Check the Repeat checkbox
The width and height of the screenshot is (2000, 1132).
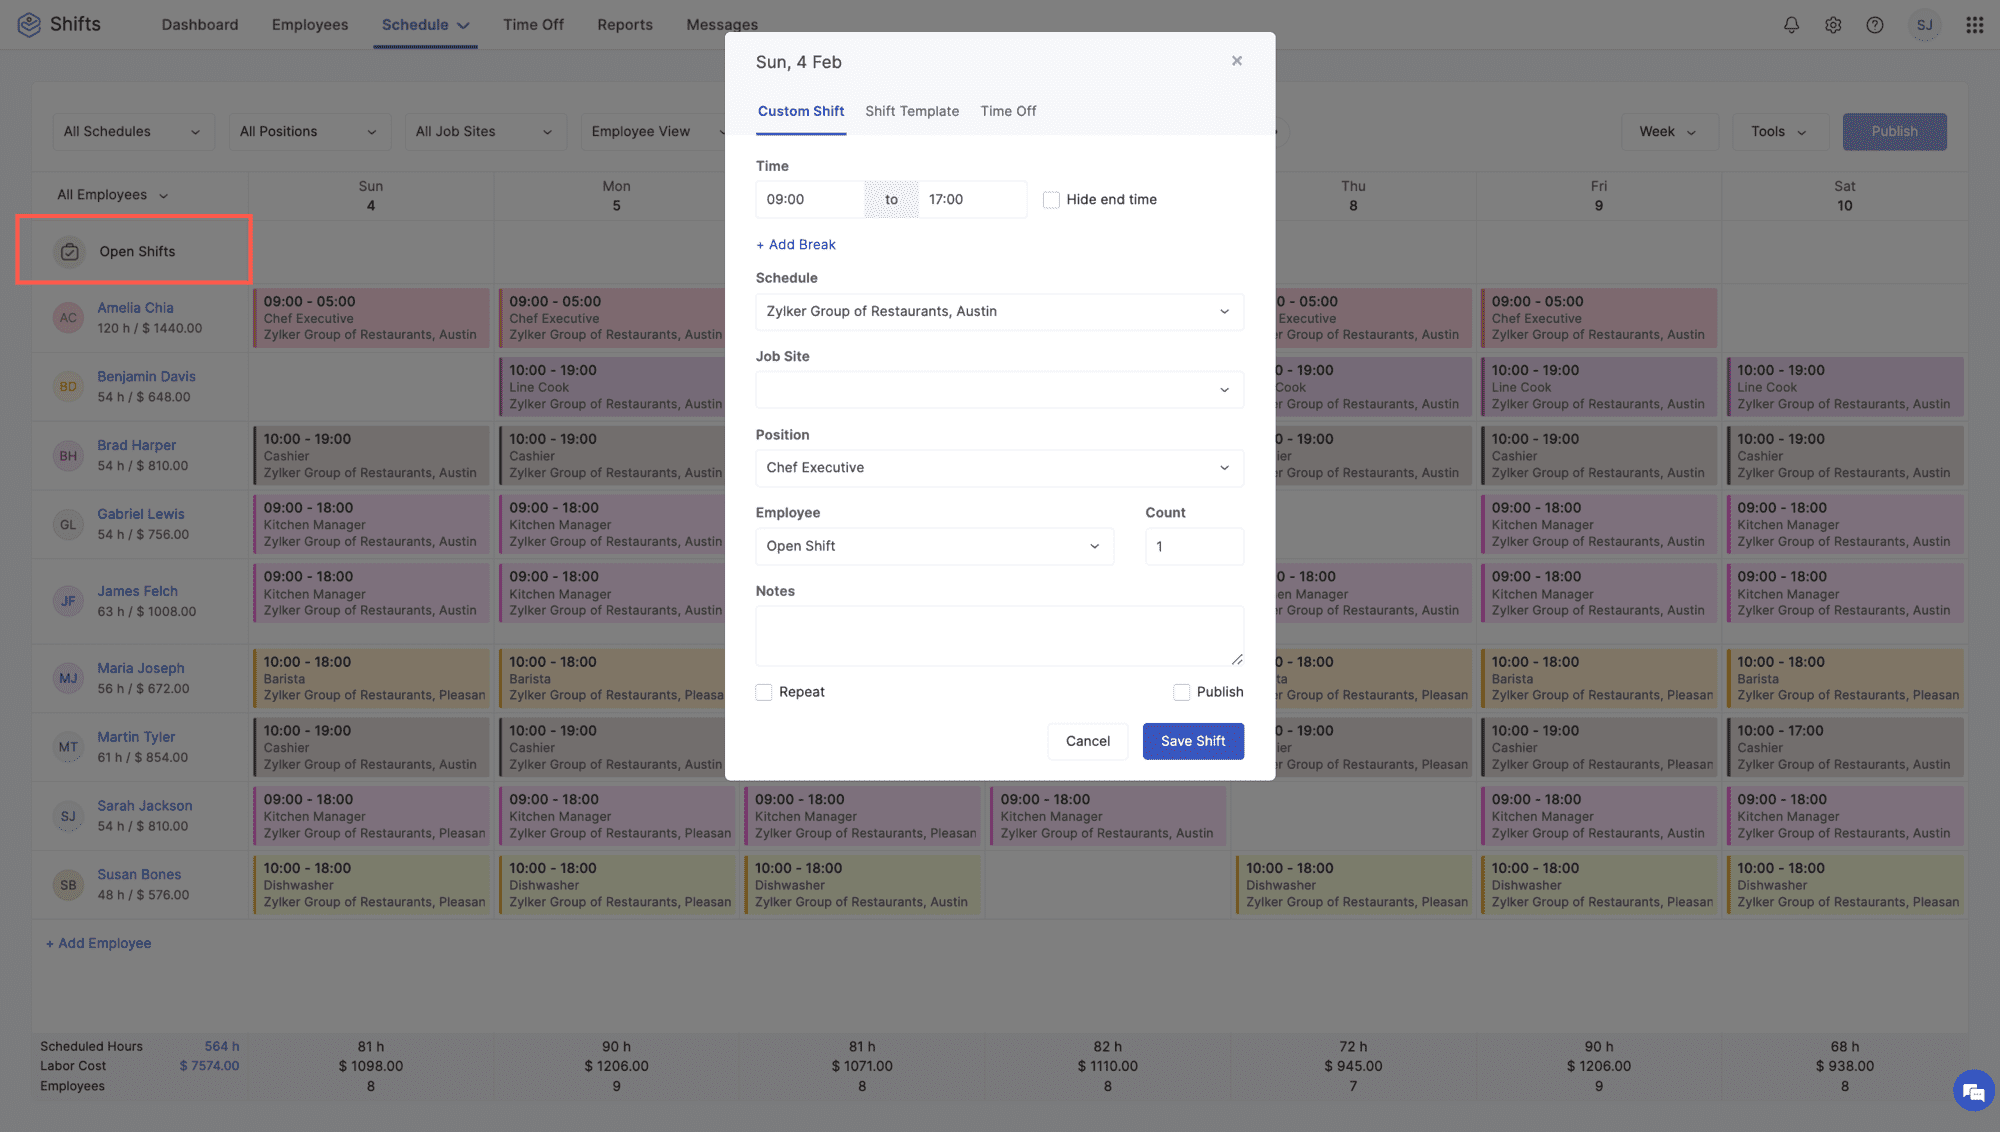pyautogui.click(x=764, y=692)
